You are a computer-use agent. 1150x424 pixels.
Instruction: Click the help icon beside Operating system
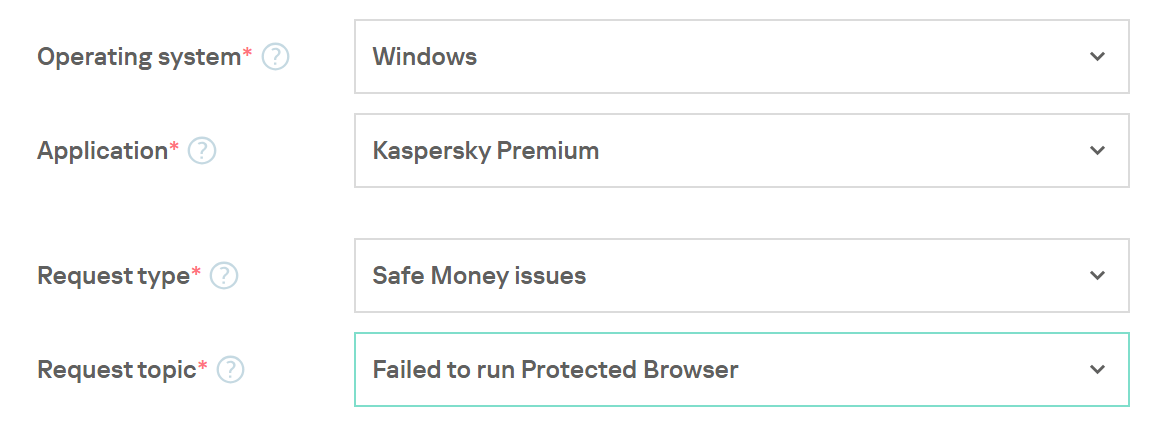pyautogui.click(x=275, y=57)
